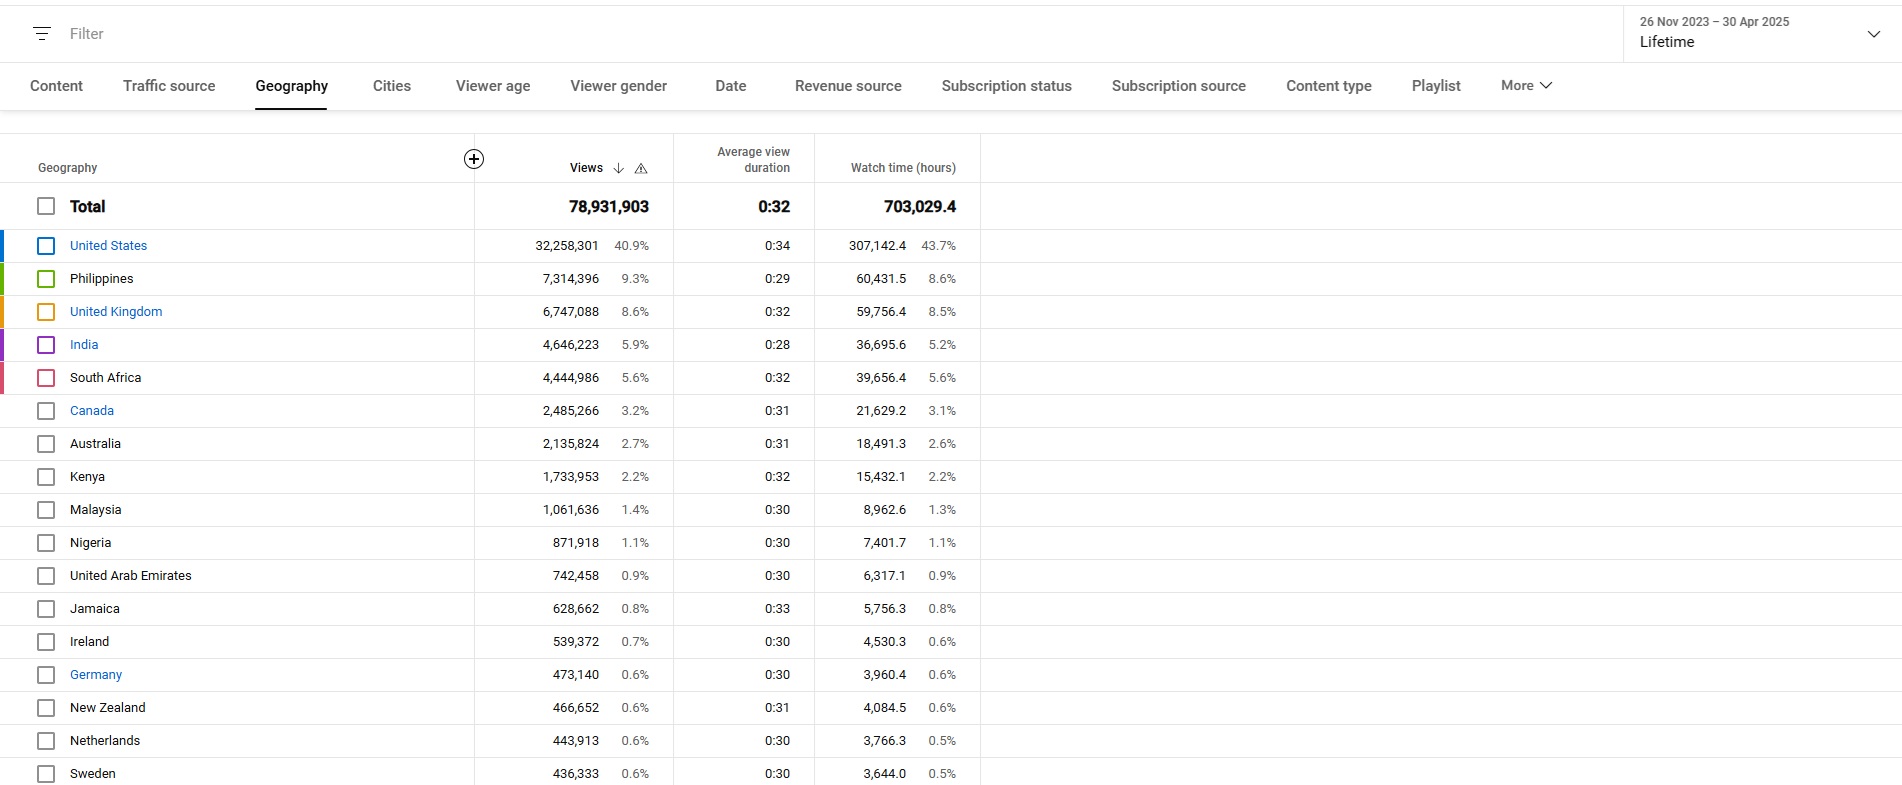The height and width of the screenshot is (785, 1902).
Task: Click Philippines row name
Action: pos(101,279)
